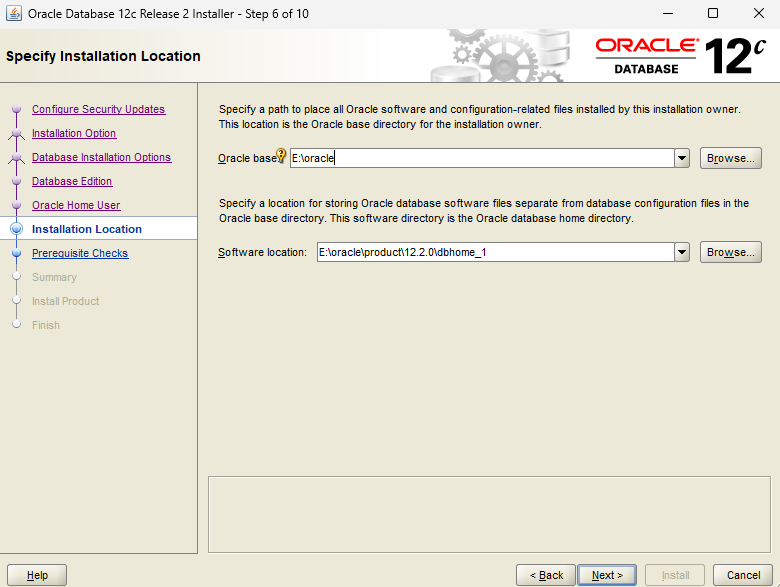Browse for the Software location directory

pyautogui.click(x=731, y=252)
